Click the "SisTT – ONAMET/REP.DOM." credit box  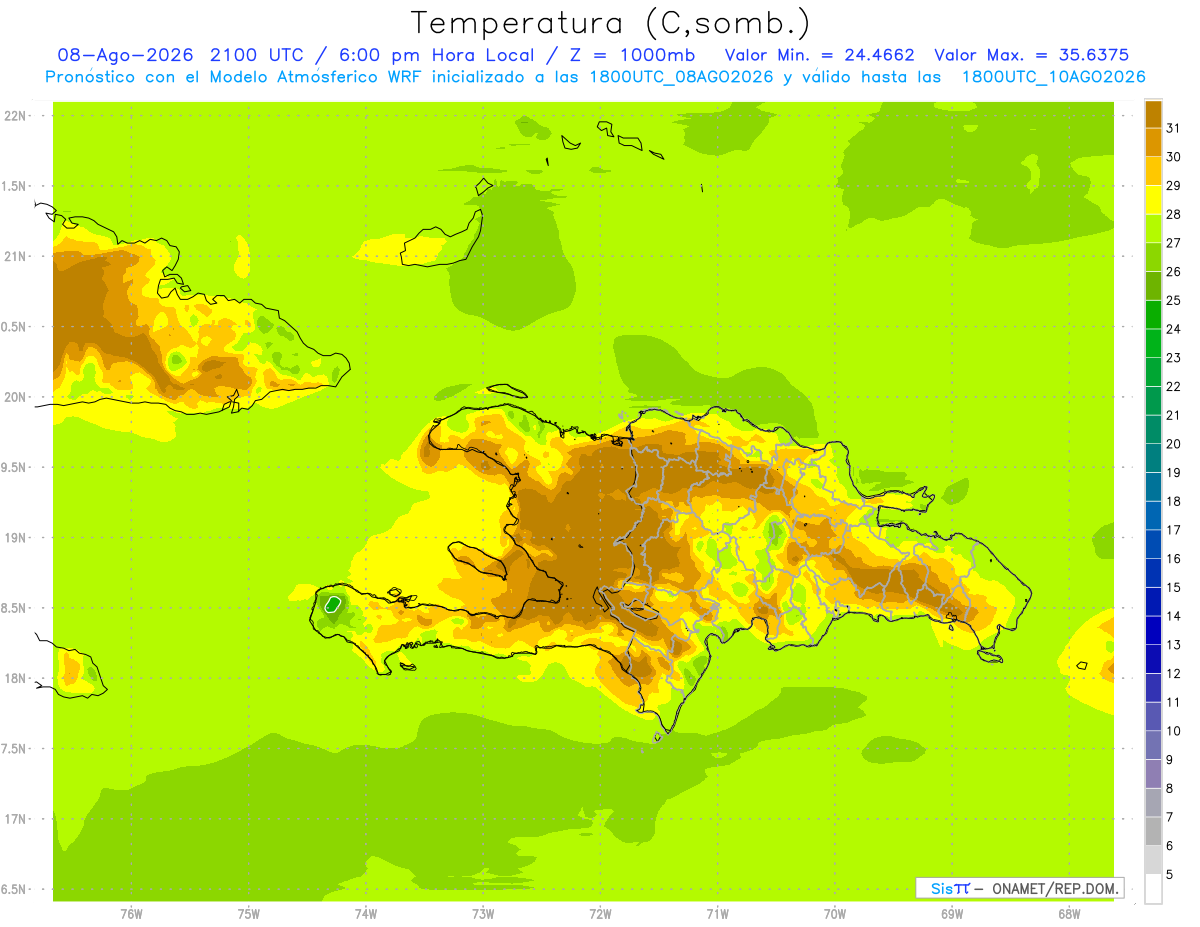click(1019, 888)
